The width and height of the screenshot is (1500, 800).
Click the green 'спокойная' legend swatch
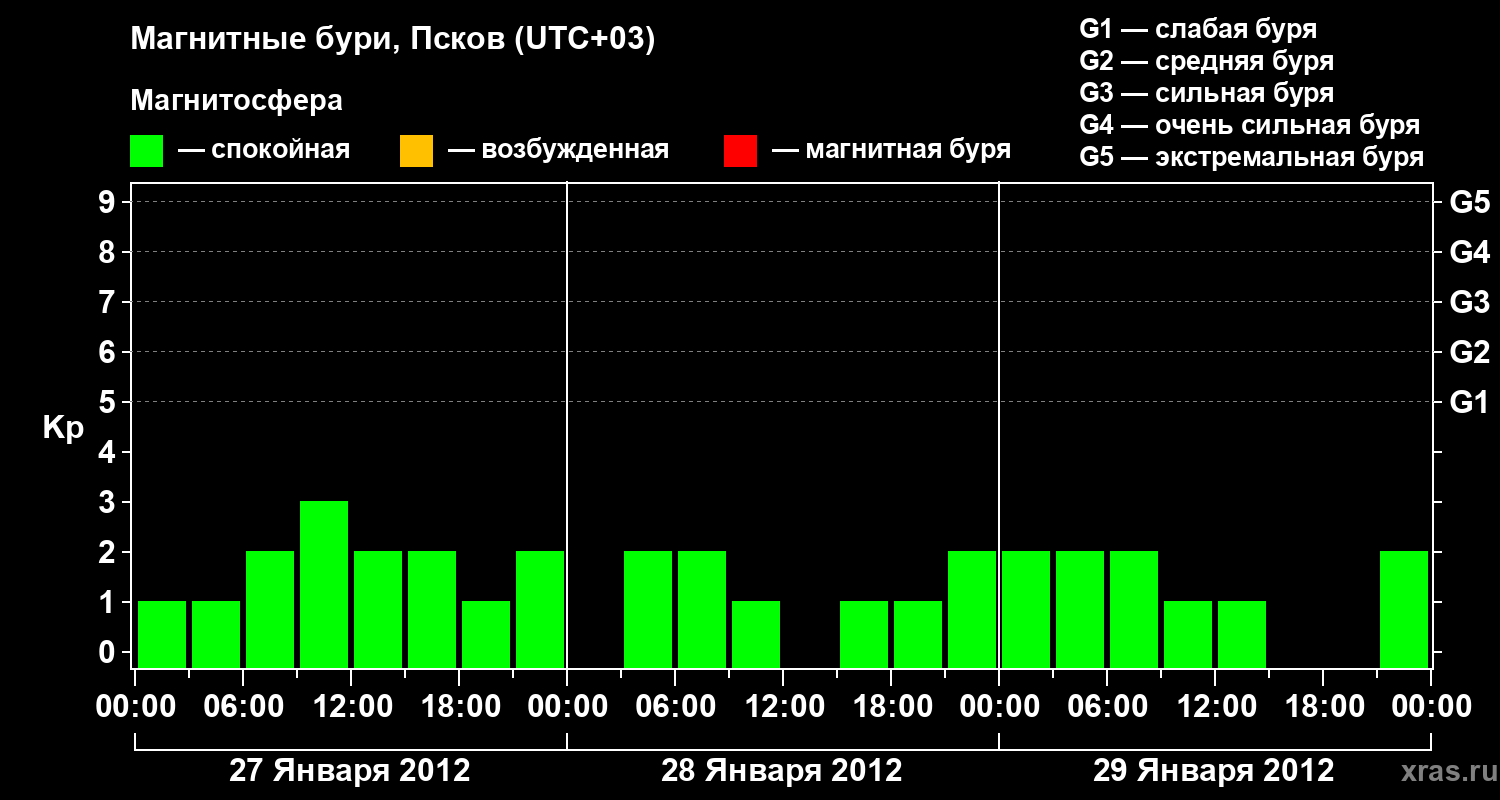(147, 150)
